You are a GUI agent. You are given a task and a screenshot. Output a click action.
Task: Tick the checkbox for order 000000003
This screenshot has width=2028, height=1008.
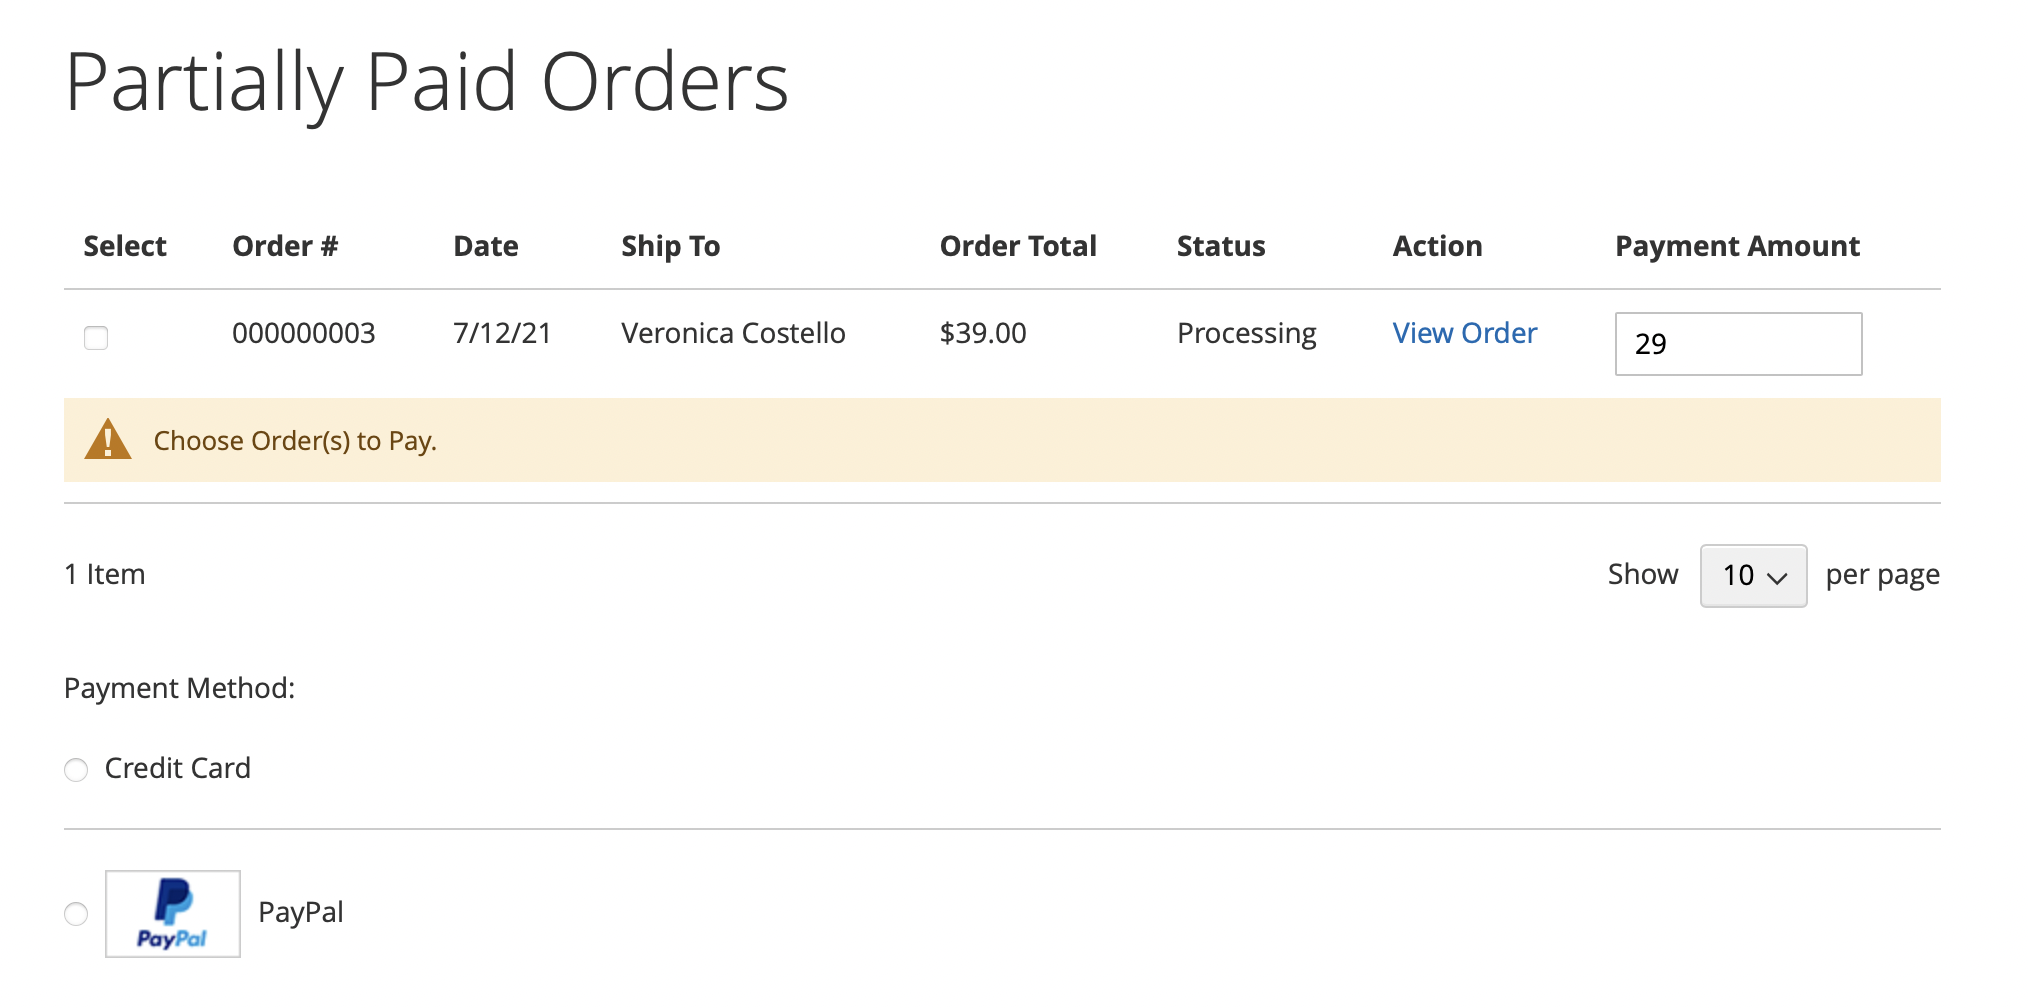pyautogui.click(x=96, y=338)
